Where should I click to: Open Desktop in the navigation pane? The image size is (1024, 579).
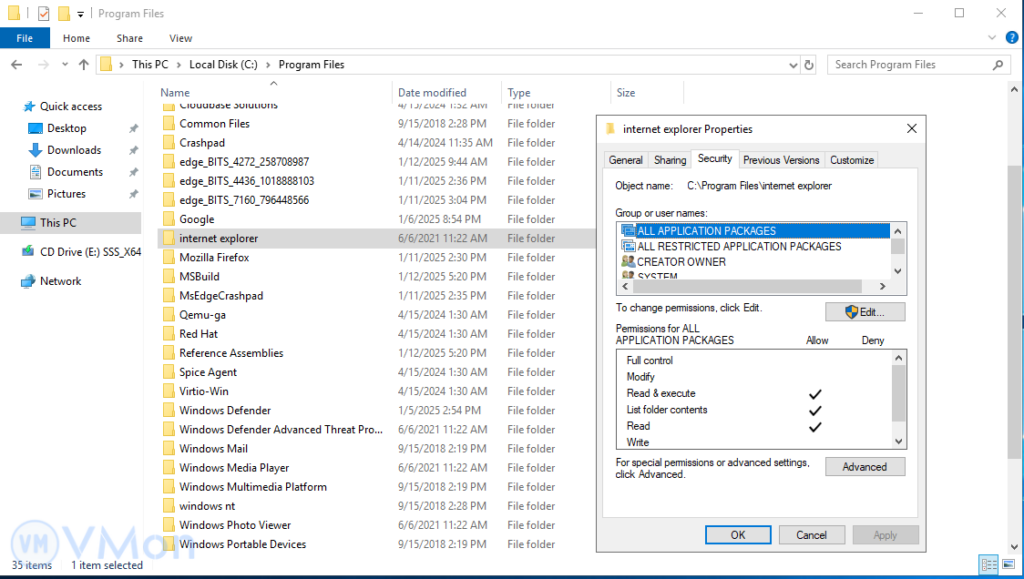pyautogui.click(x=67, y=129)
